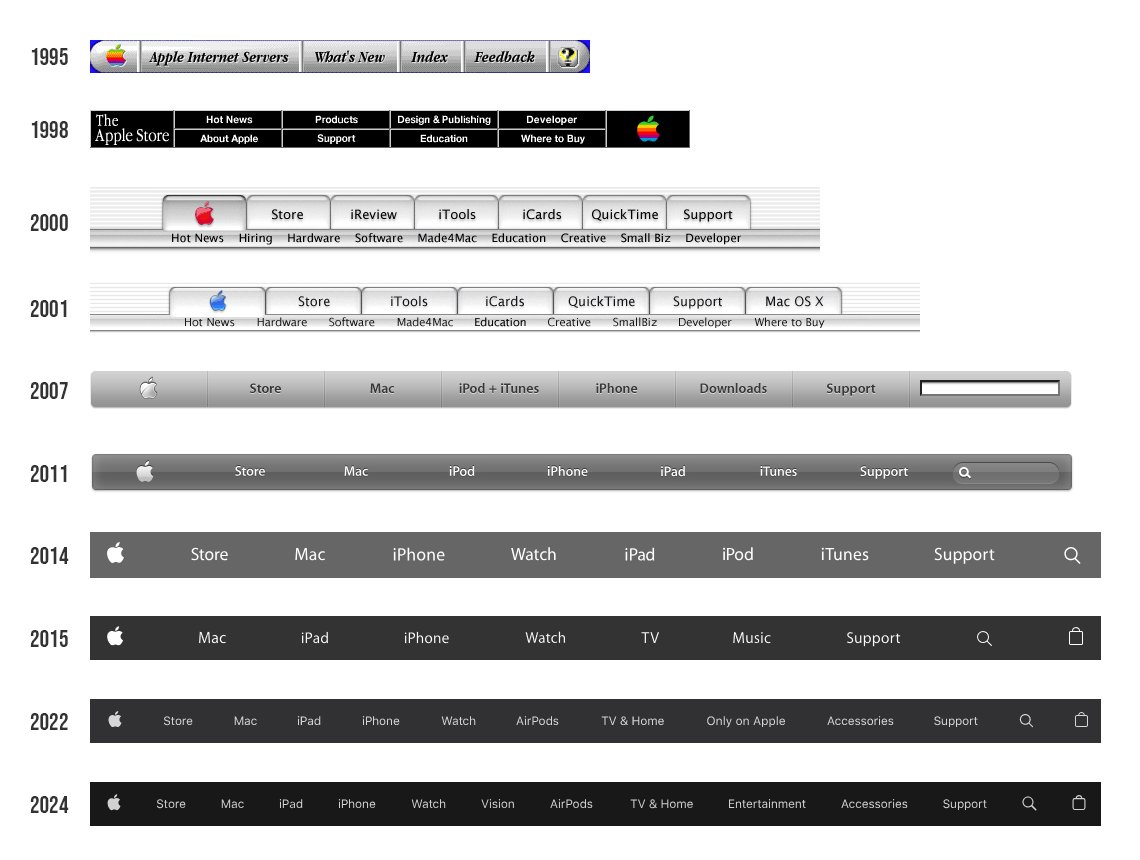Click Store in the 2014 bar
1140x860 pixels.
click(x=209, y=554)
